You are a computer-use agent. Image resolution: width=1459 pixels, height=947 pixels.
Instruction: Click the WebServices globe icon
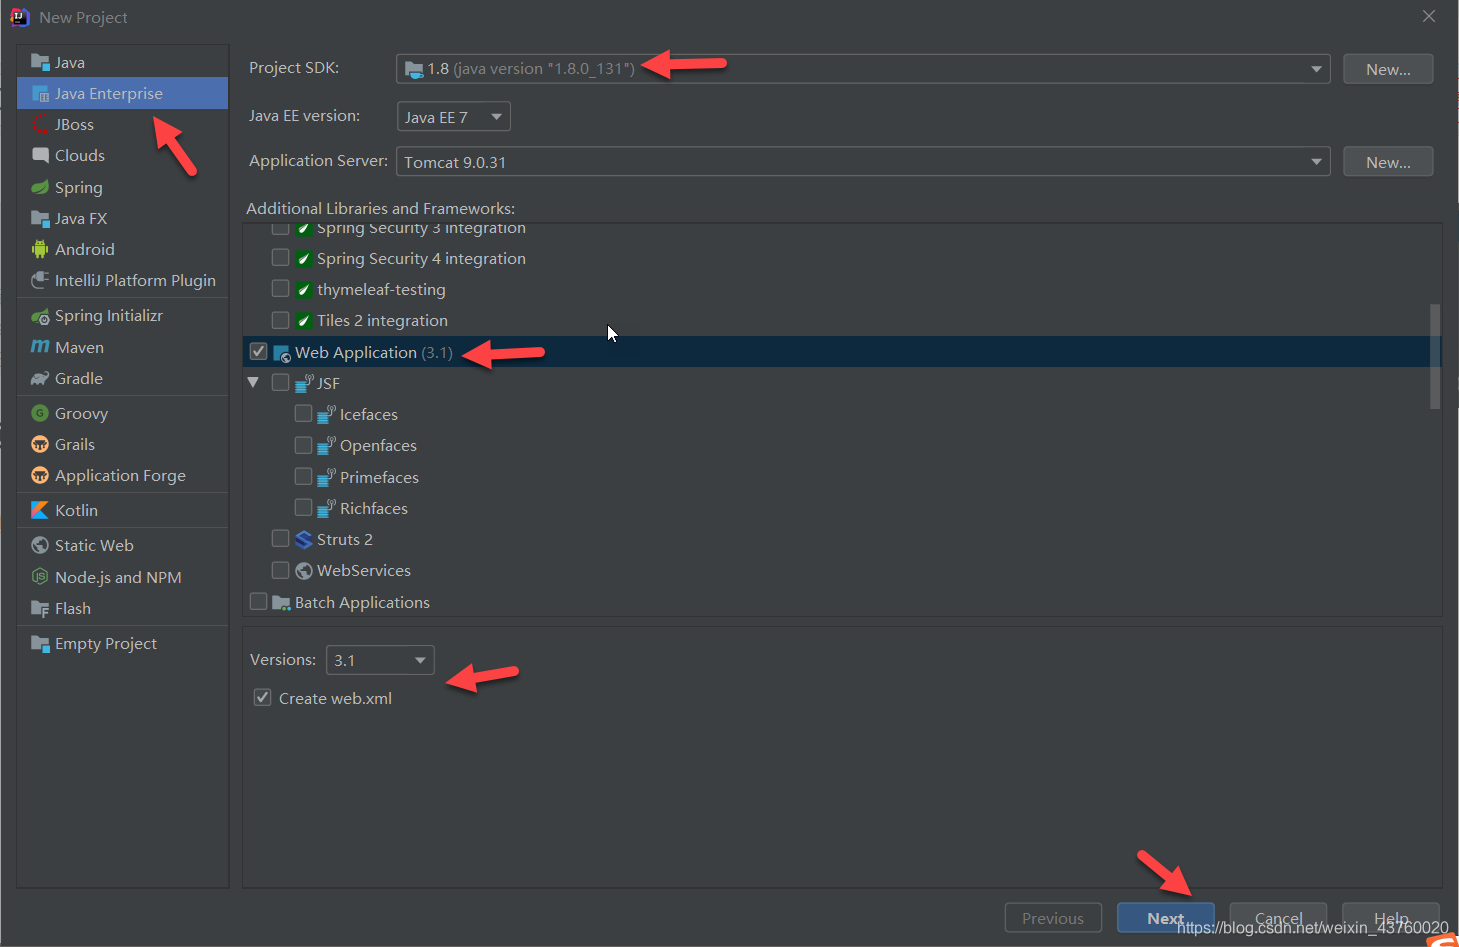point(304,570)
